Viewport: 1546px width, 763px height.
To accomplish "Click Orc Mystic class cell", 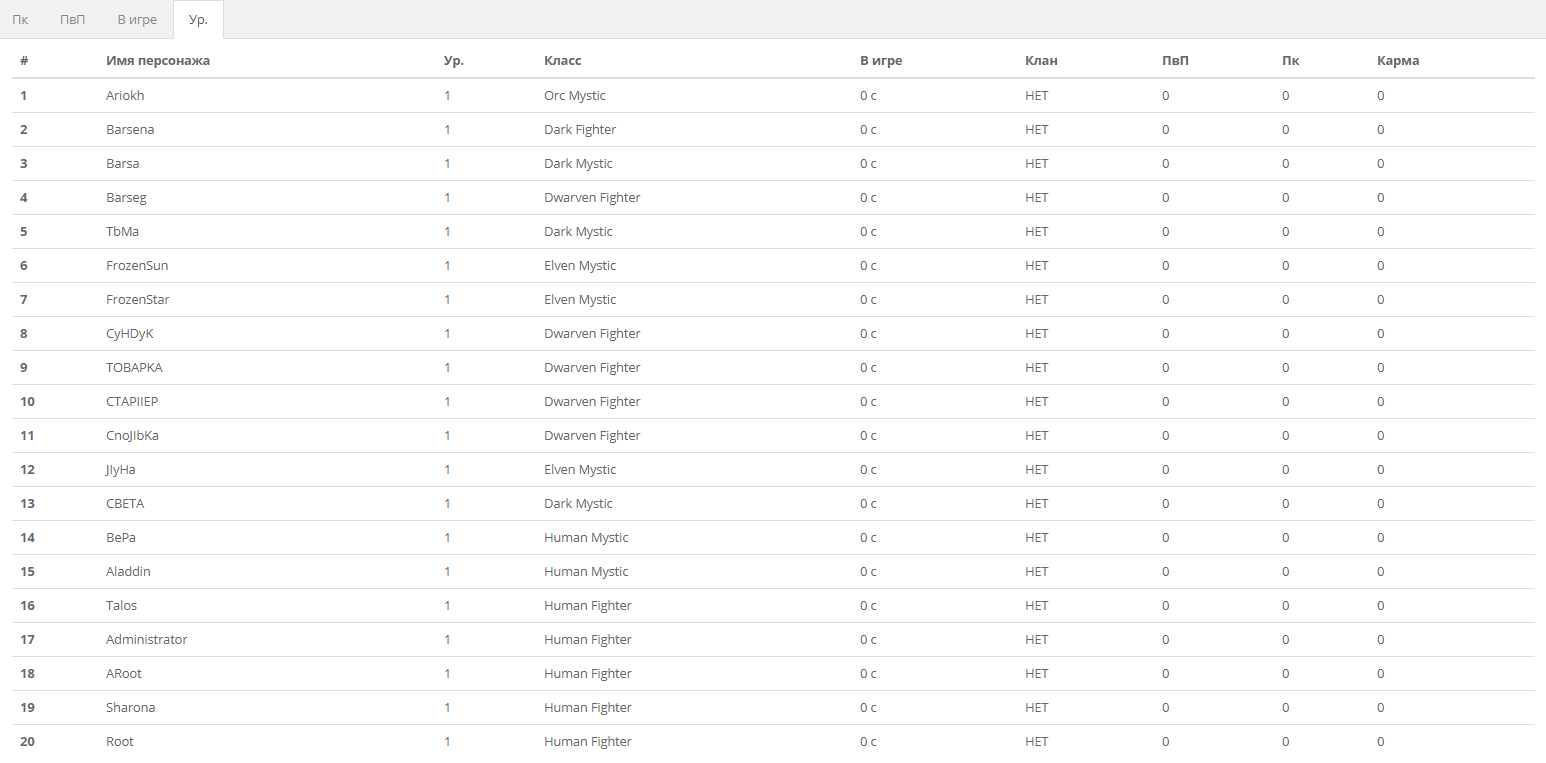I will point(574,96).
